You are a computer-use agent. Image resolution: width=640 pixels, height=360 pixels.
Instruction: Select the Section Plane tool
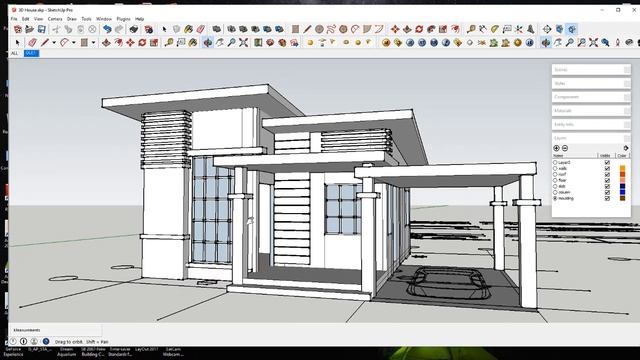point(547,29)
